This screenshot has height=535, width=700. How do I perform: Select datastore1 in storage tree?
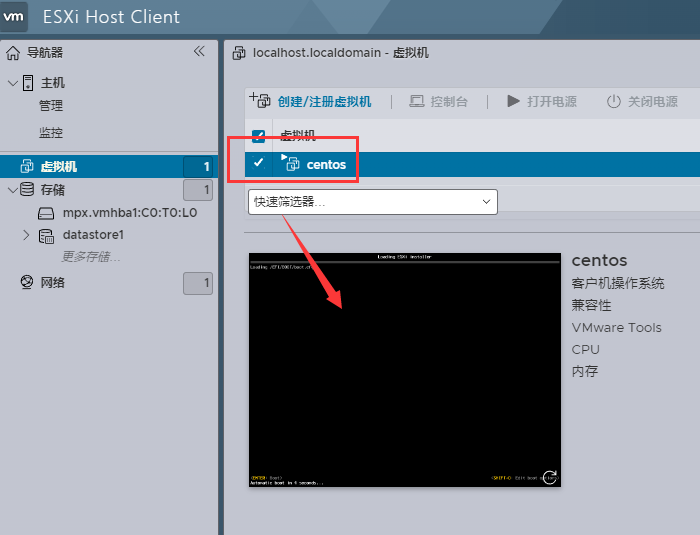93,235
